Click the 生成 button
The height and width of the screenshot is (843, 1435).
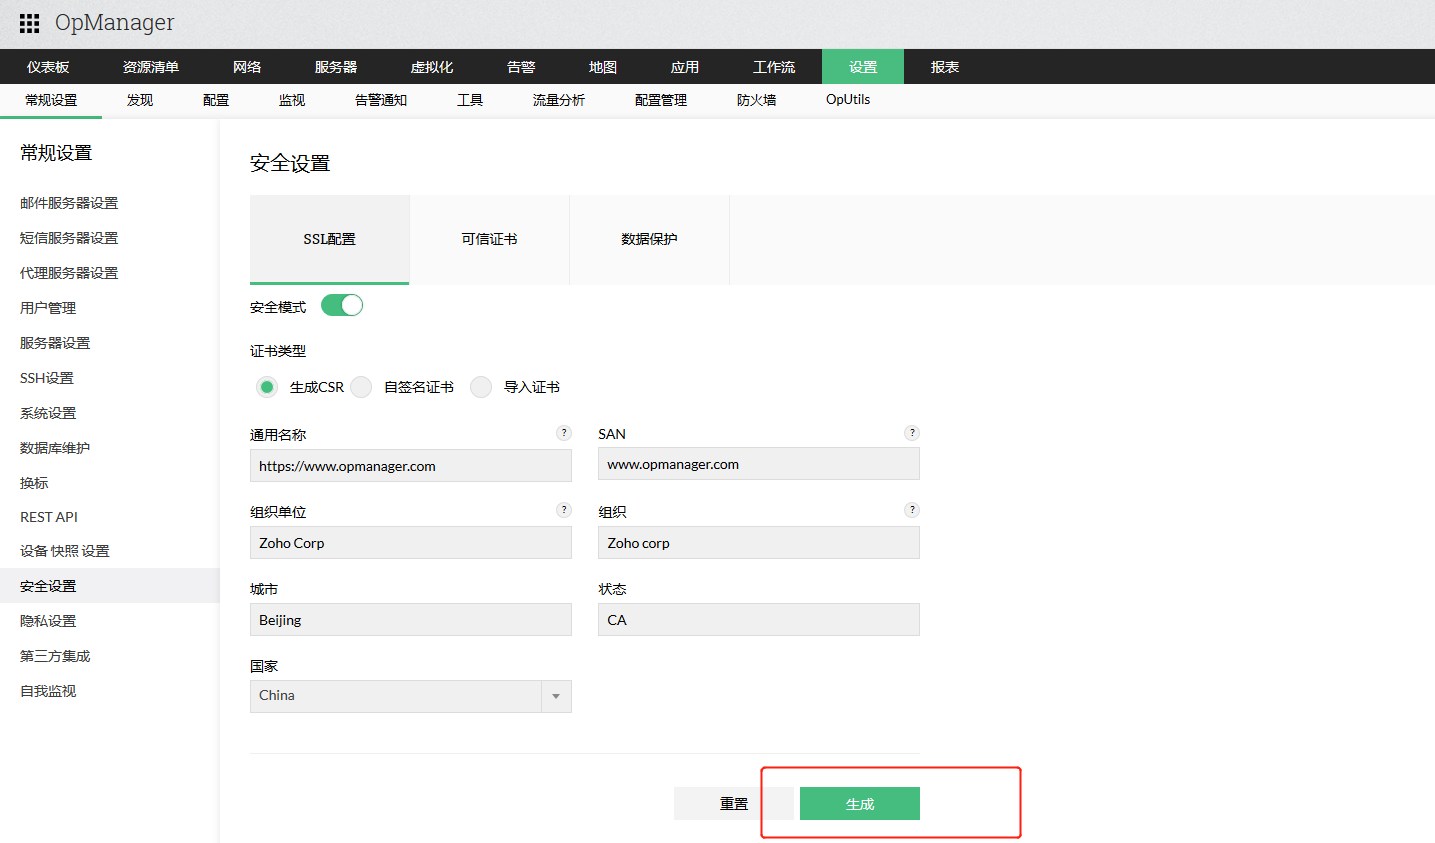(859, 803)
